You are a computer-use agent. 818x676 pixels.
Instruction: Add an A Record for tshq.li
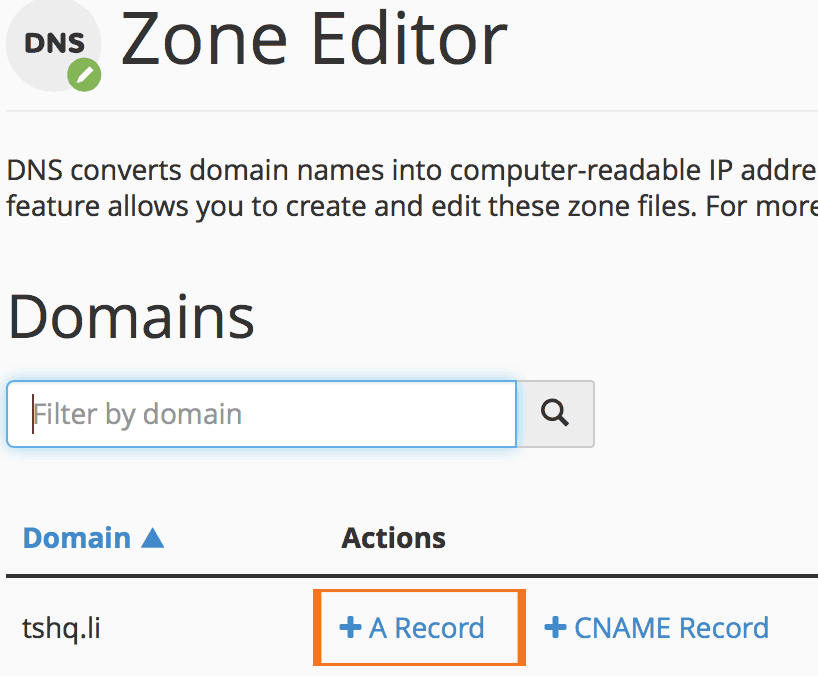click(x=412, y=627)
